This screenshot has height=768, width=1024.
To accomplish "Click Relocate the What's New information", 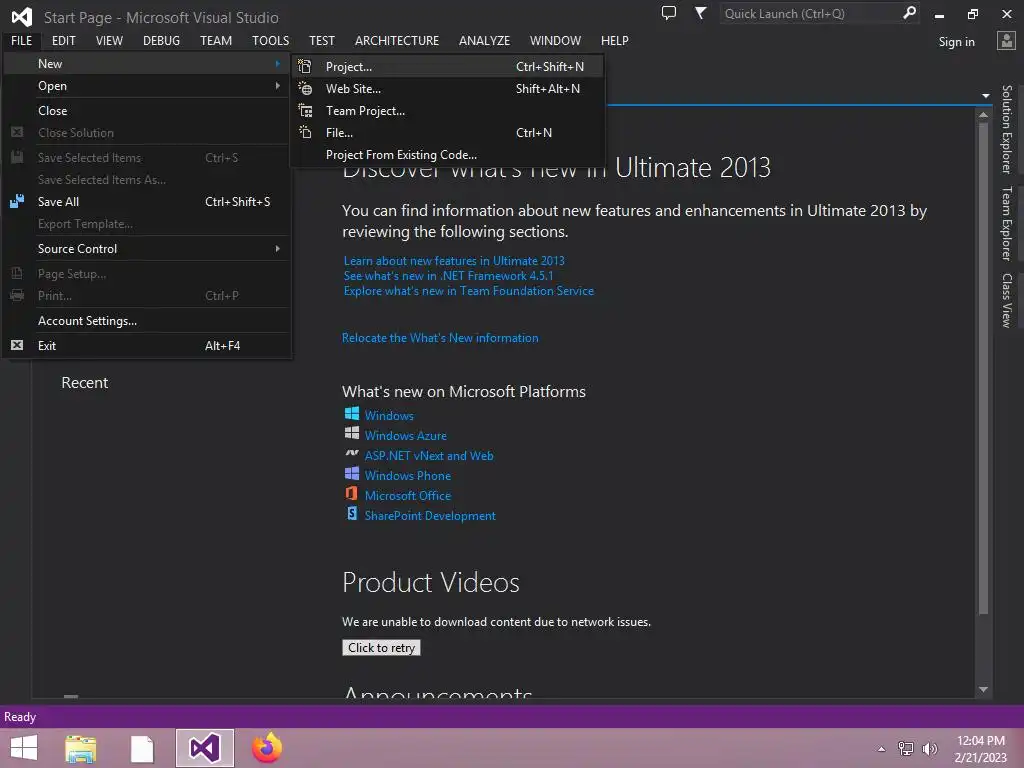I will 440,338.
